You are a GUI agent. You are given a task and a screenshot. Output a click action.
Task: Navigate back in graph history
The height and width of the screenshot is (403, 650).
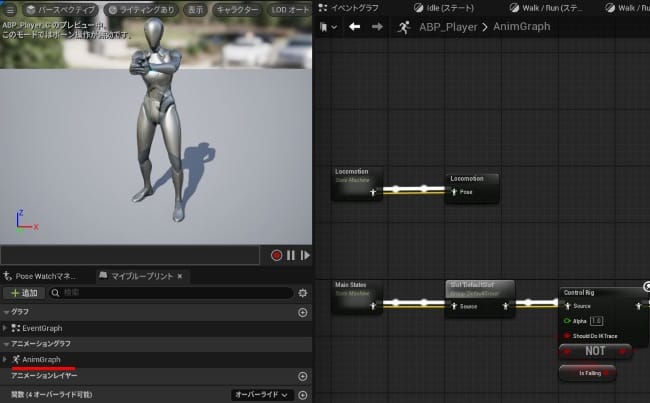(x=354, y=27)
